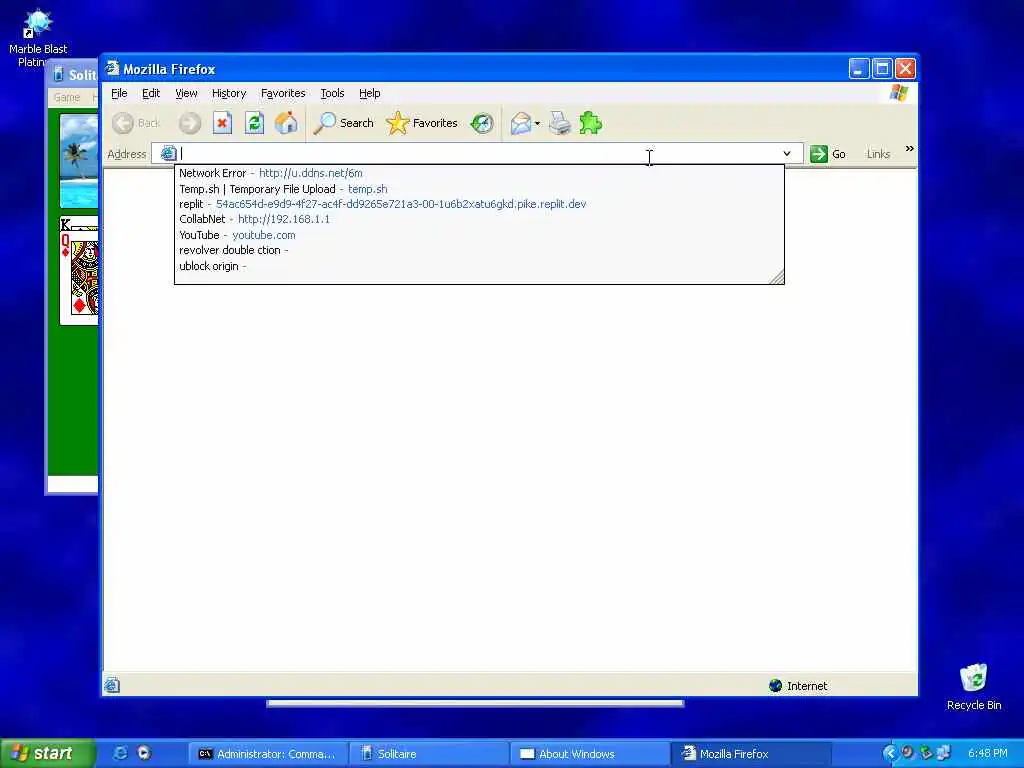Click the palm tree deck in Solitaire

(79, 161)
